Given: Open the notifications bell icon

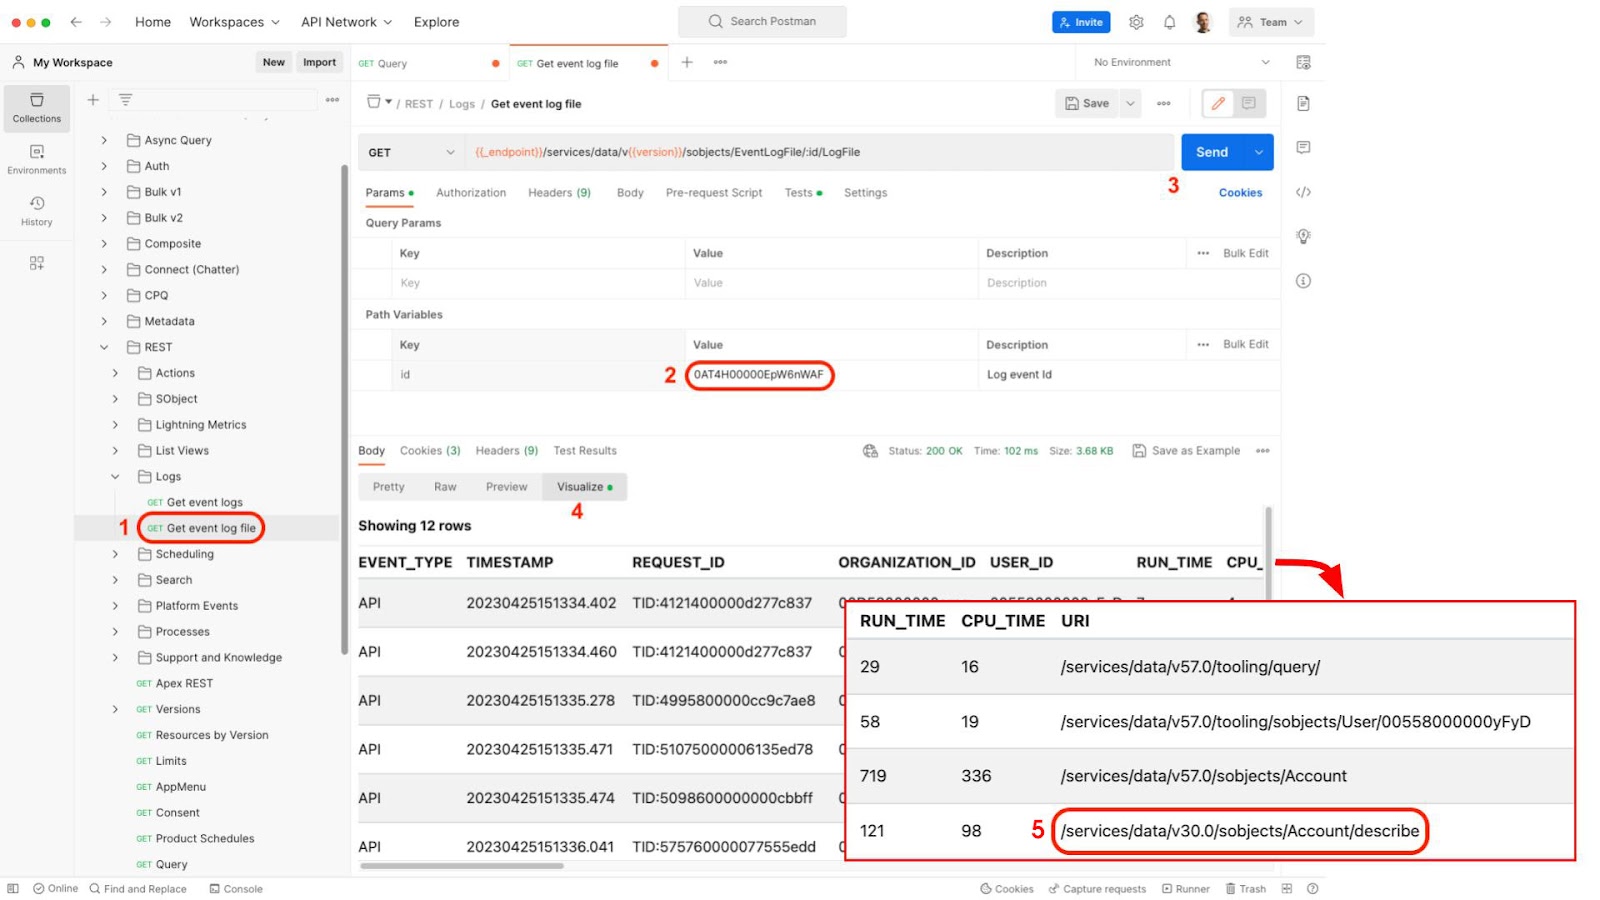Looking at the screenshot, I should pyautogui.click(x=1169, y=22).
